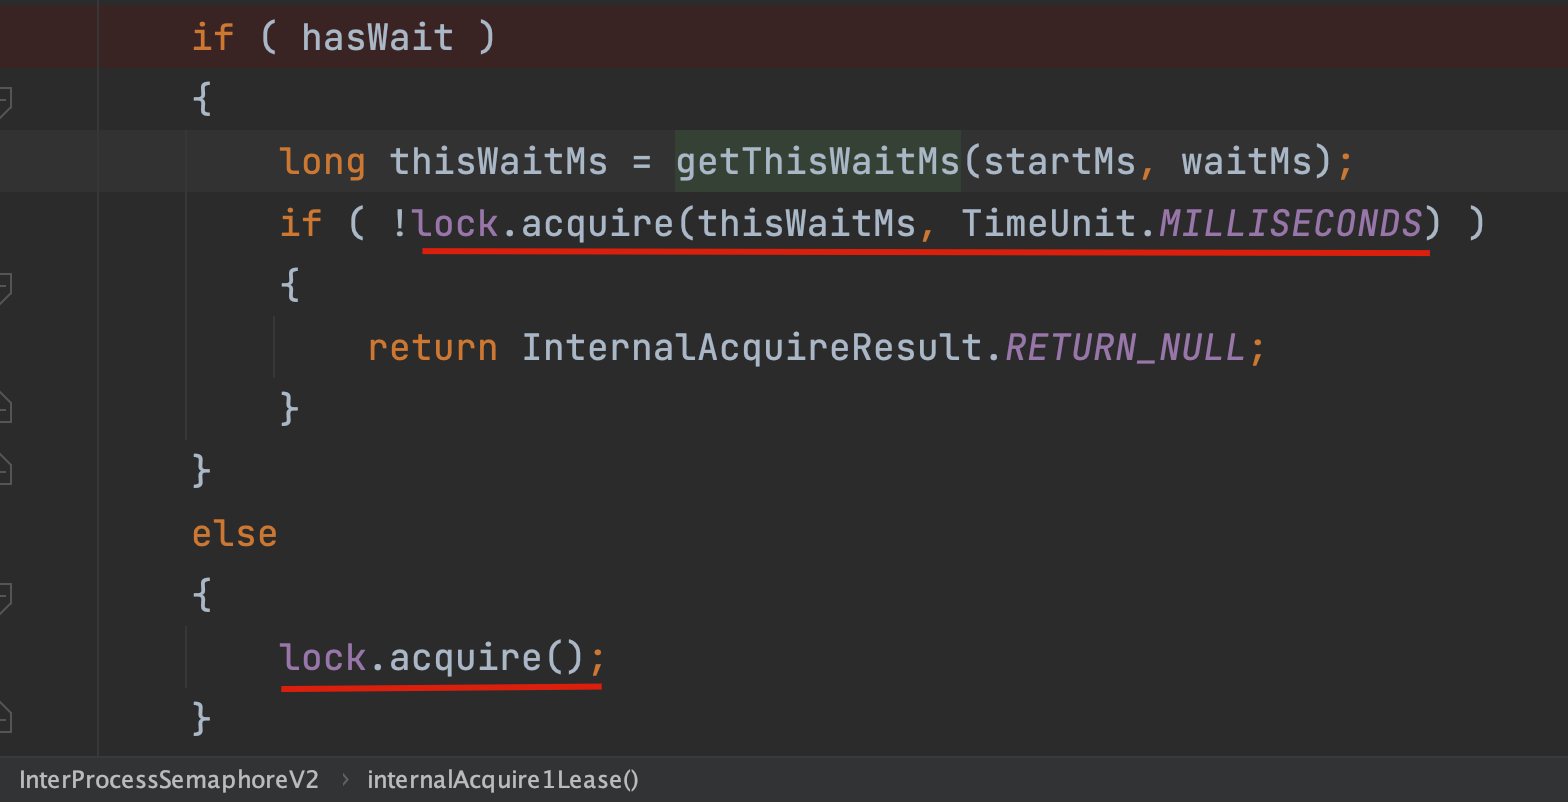Collapse fold marker at brace below else
Image resolution: width=1568 pixels, height=802 pixels.
click(4, 597)
